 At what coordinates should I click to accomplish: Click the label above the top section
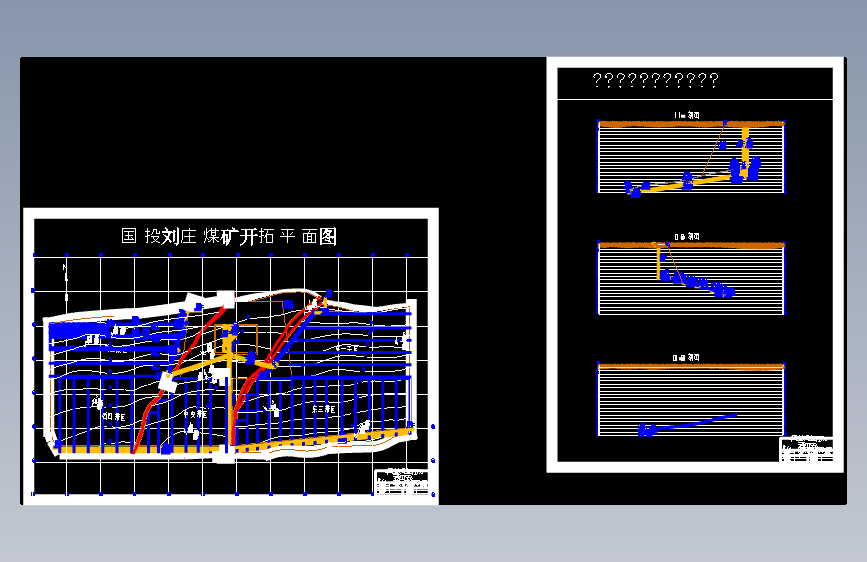(x=686, y=115)
